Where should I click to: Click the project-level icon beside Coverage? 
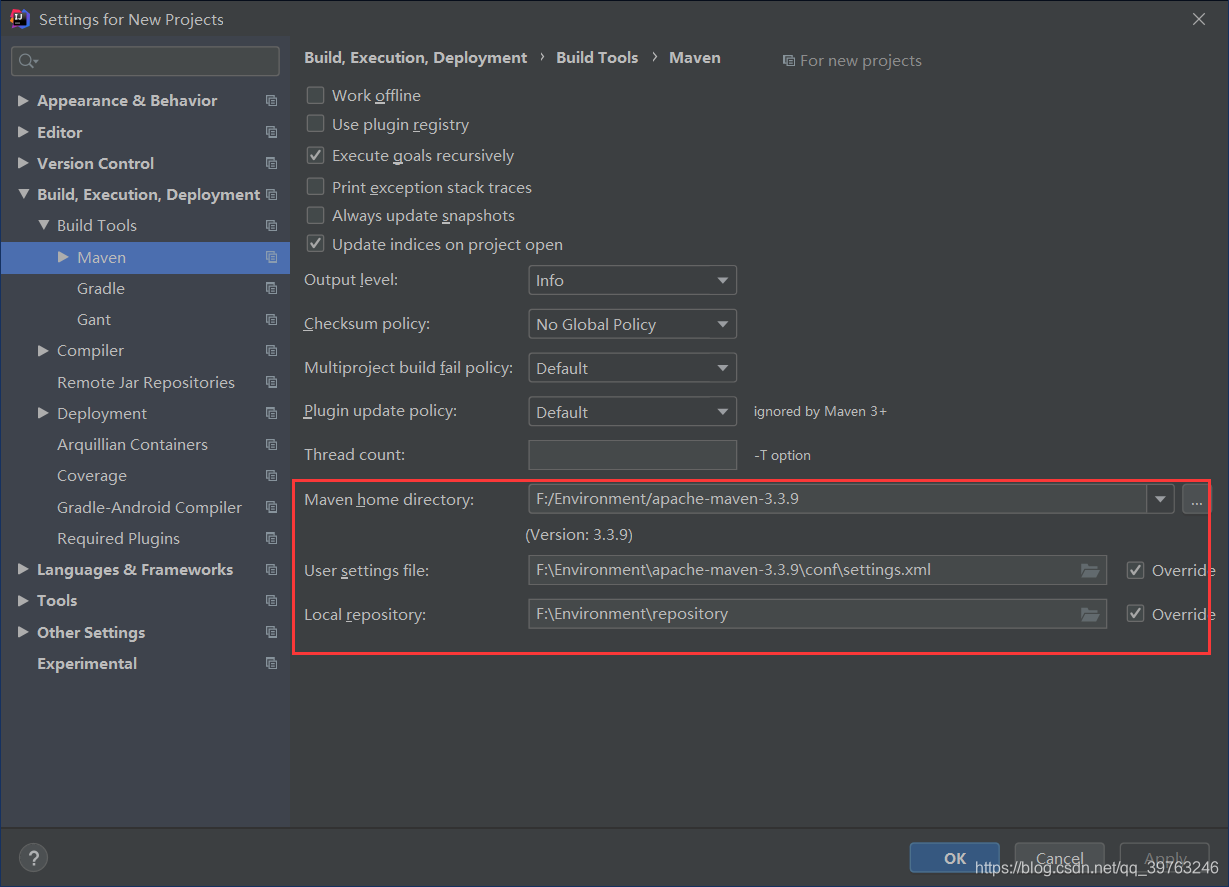pyautogui.click(x=271, y=476)
